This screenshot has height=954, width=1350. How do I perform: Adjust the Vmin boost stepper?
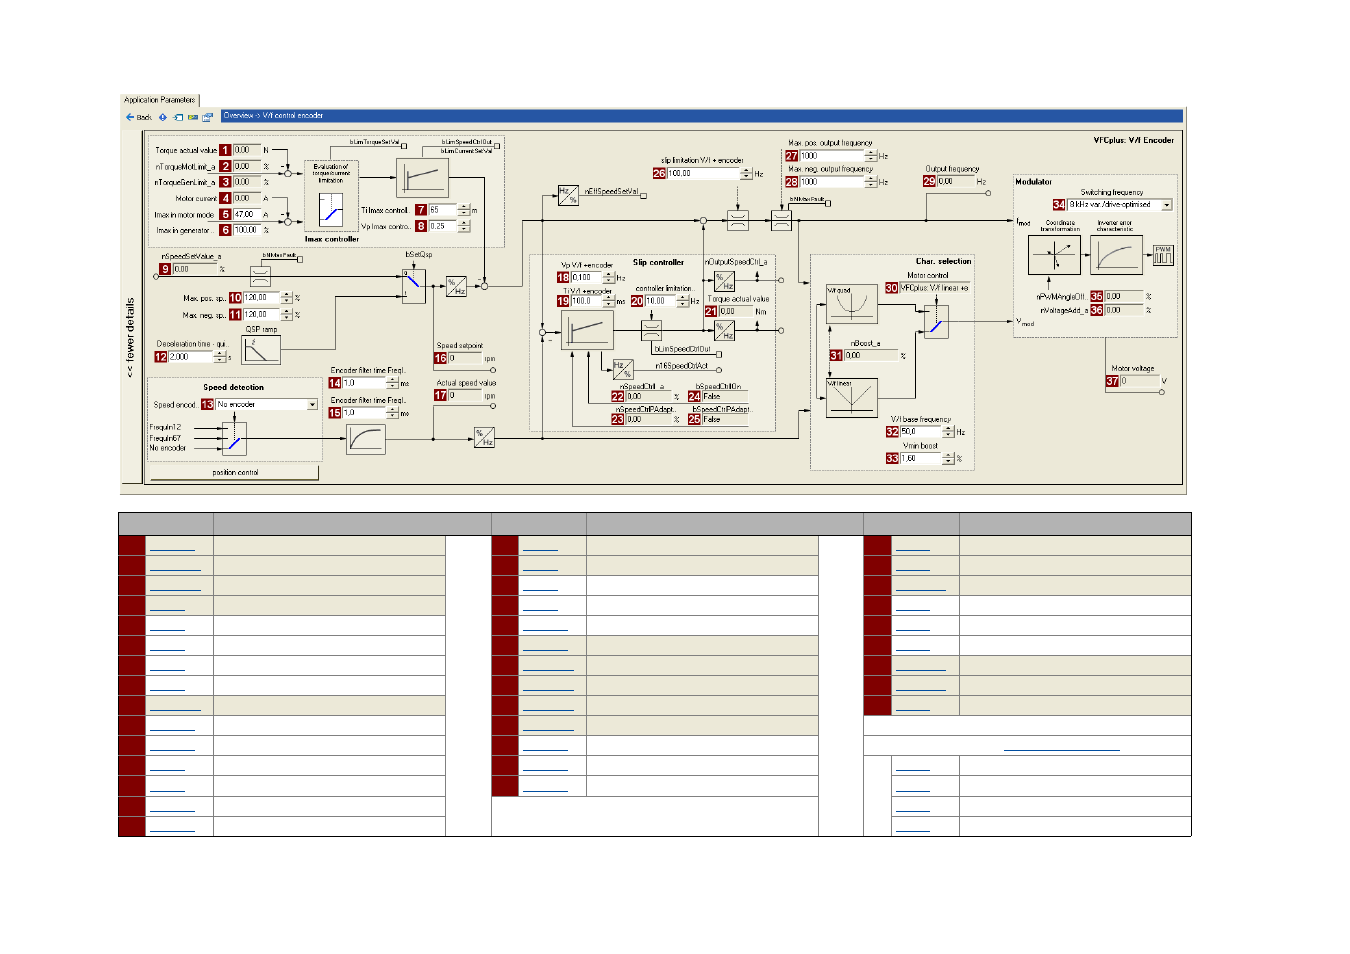coord(948,459)
